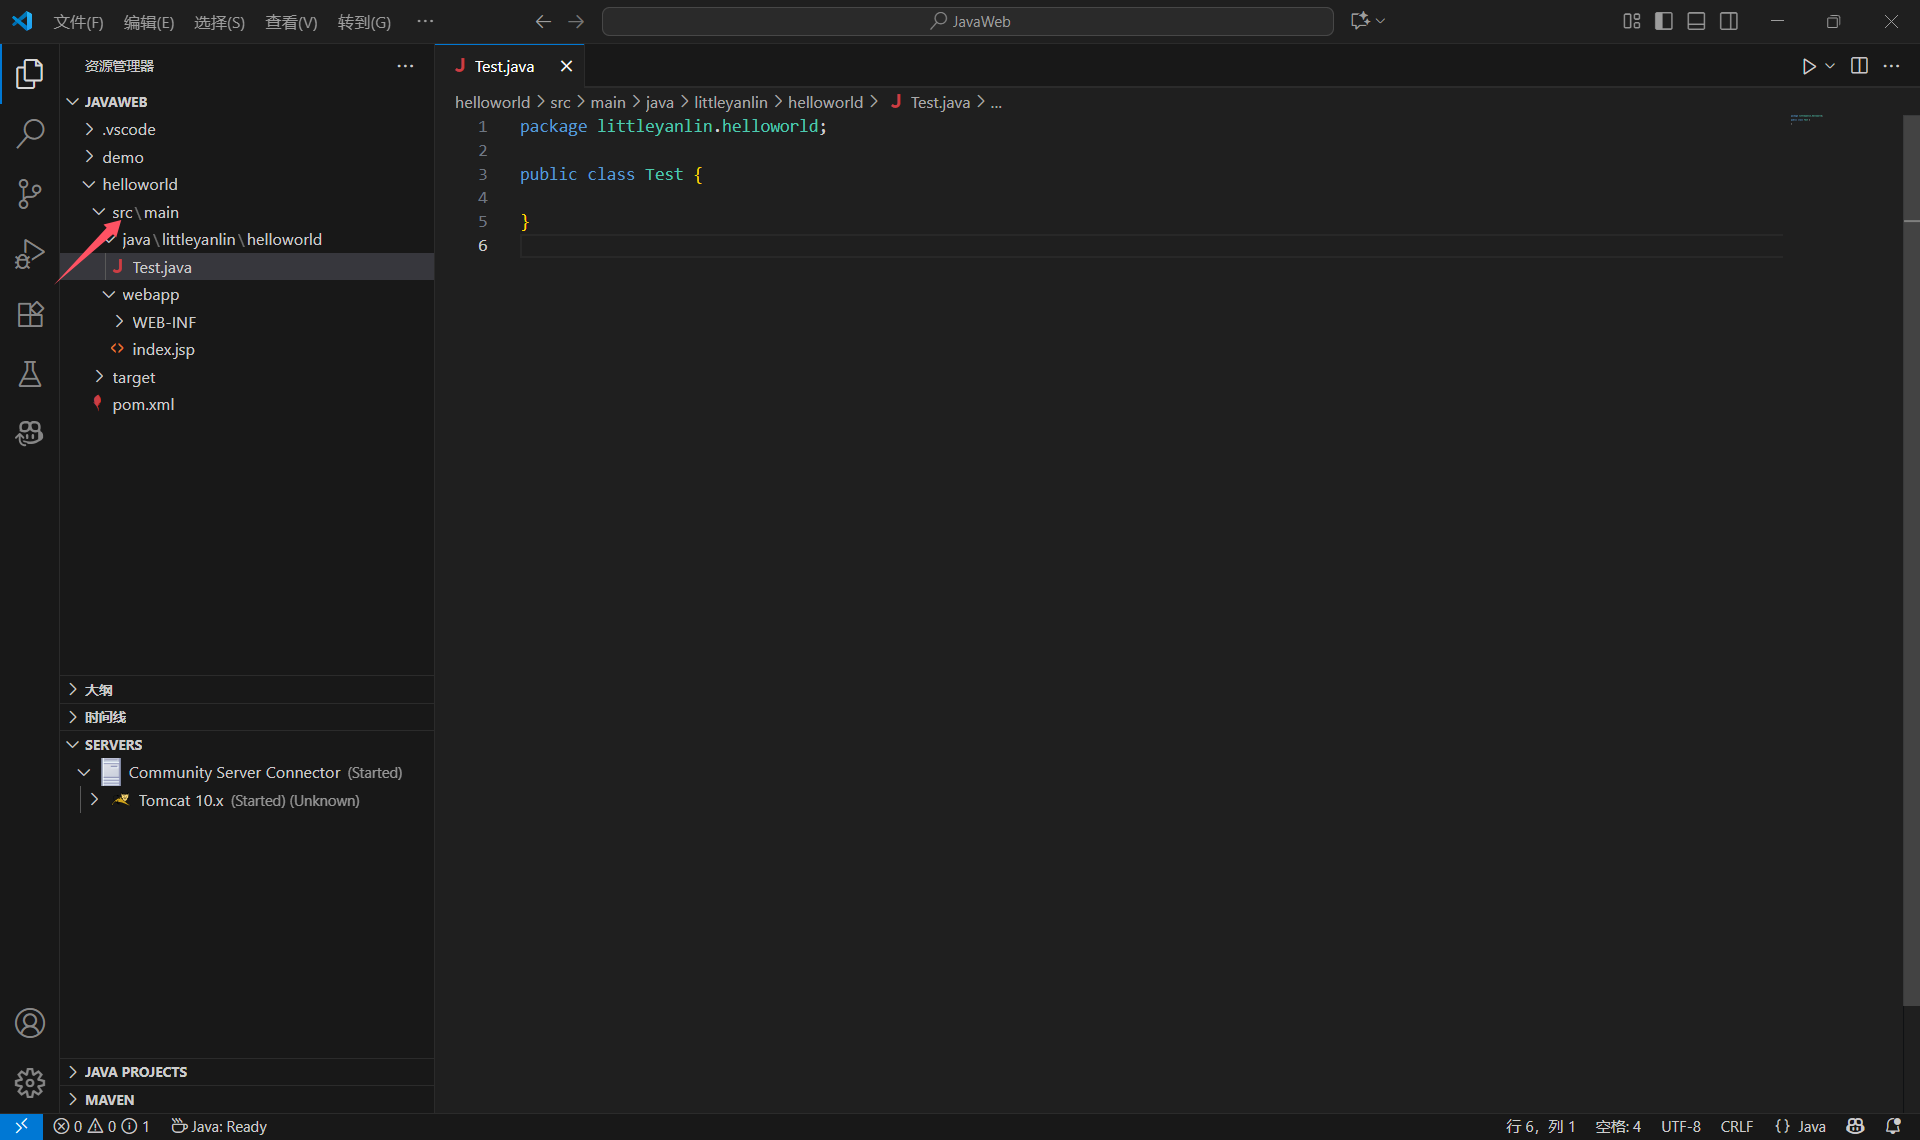This screenshot has height=1140, width=1920.
Task: Open the notifications bell in the status bar
Action: [x=1893, y=1126]
